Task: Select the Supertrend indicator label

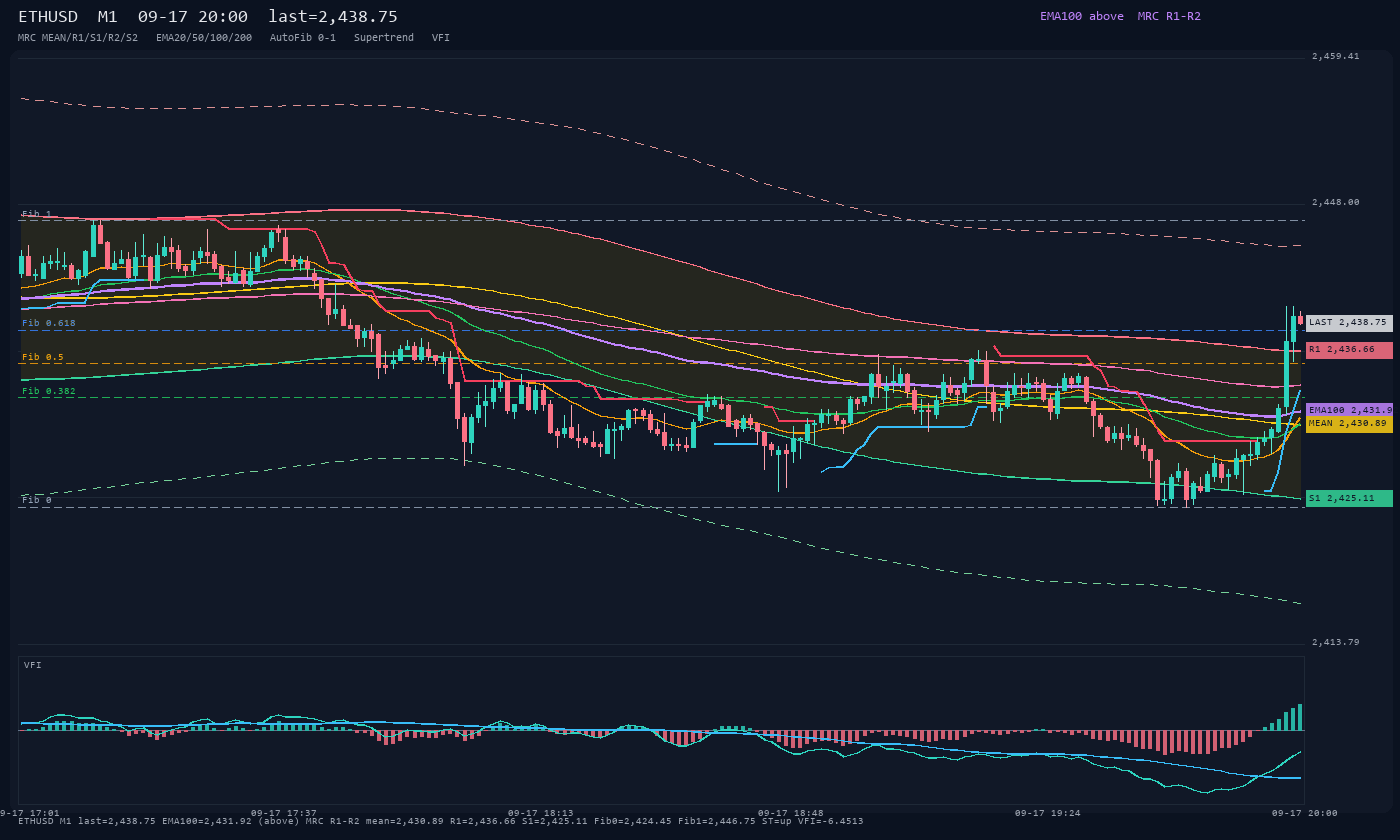Action: click(384, 38)
